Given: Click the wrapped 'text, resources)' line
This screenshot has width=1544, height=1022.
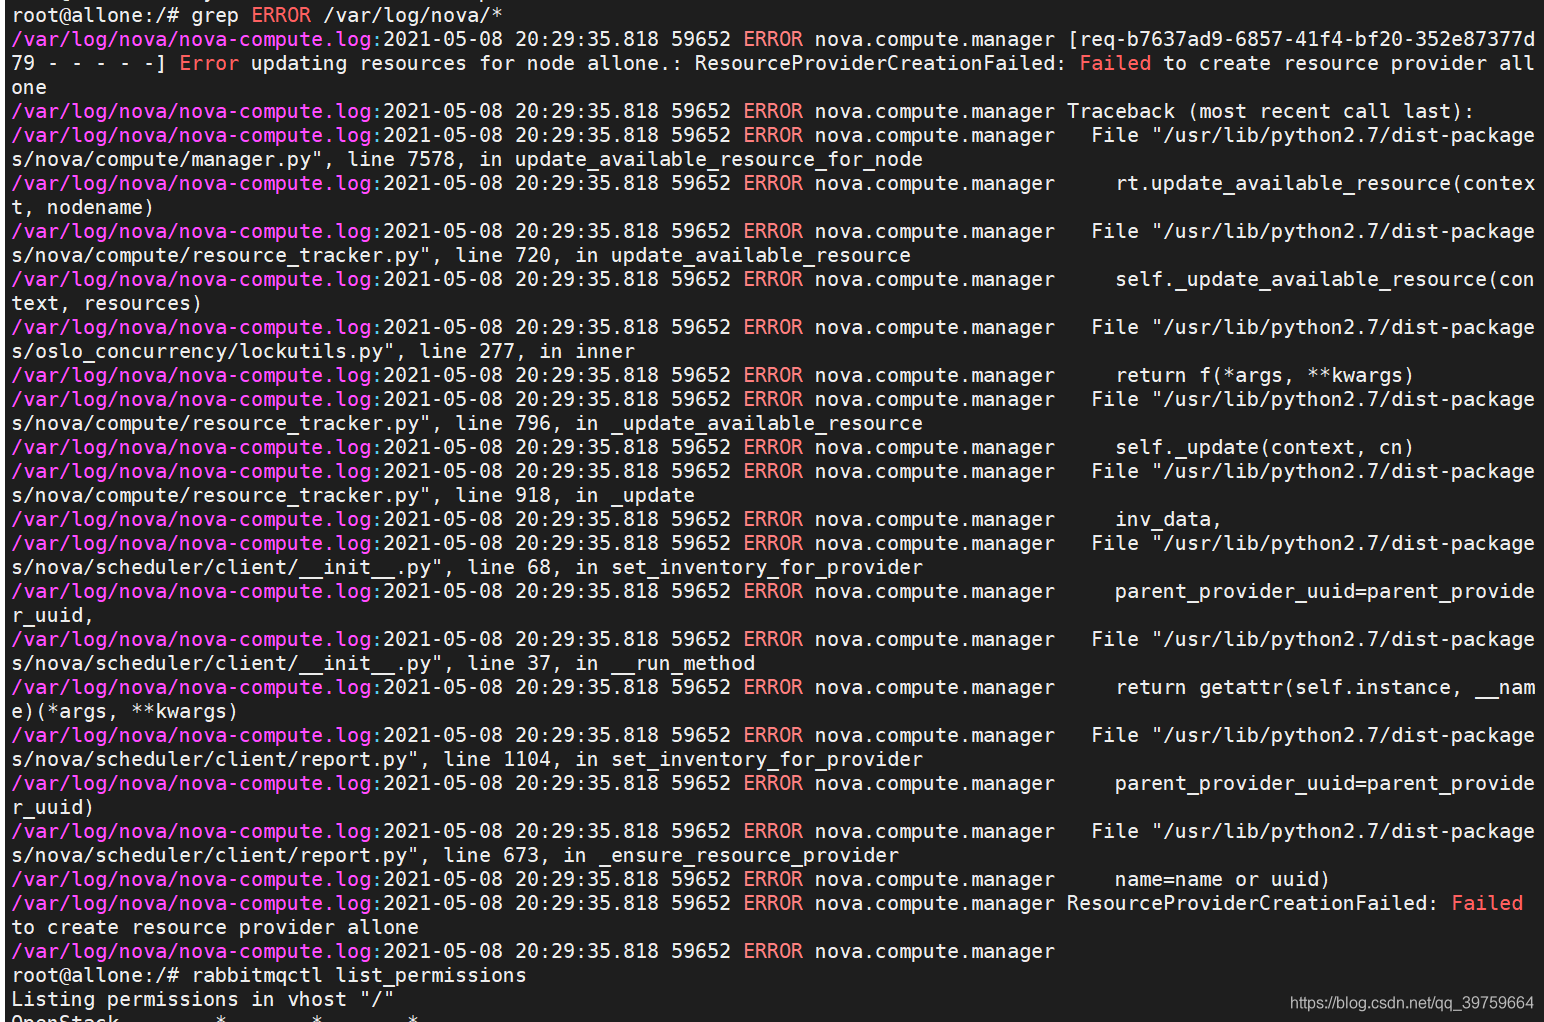Looking at the screenshot, I should [x=106, y=303].
